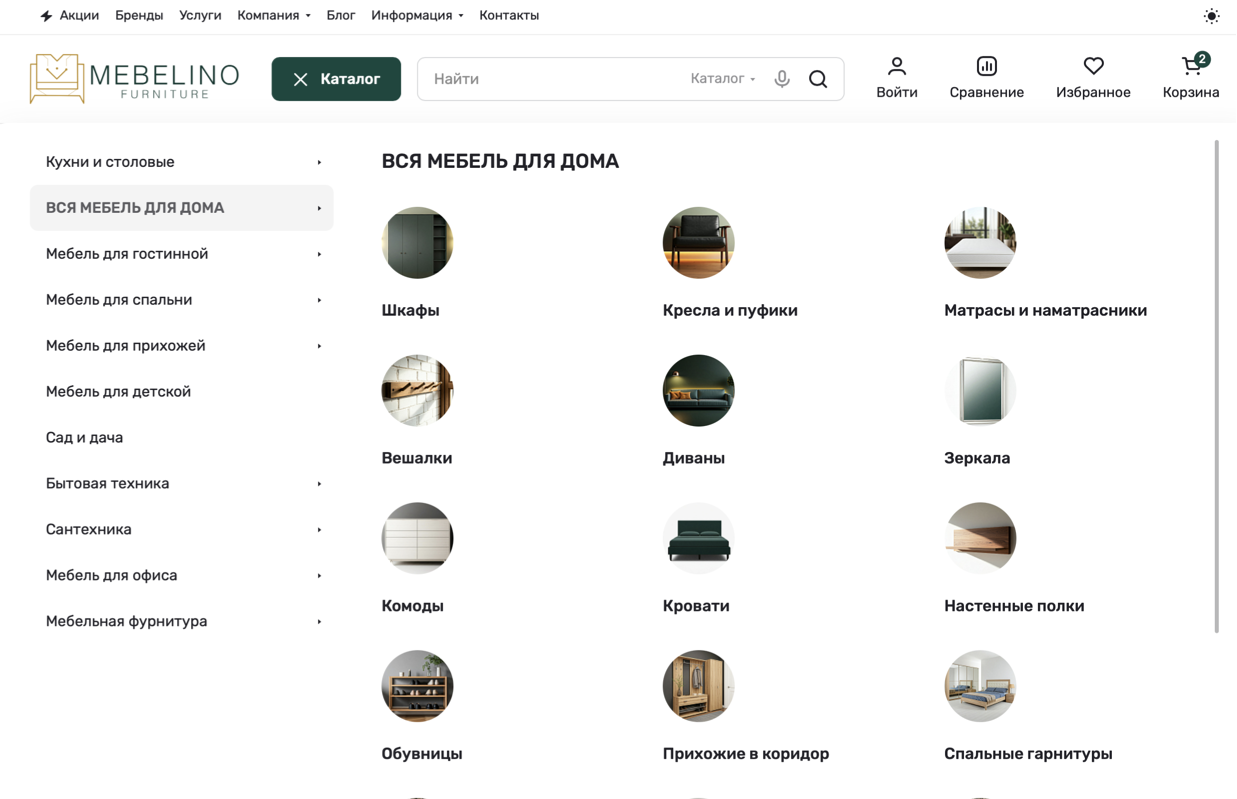Open the Избранное heart icon
Image resolution: width=1237 pixels, height=799 pixels.
(x=1094, y=66)
